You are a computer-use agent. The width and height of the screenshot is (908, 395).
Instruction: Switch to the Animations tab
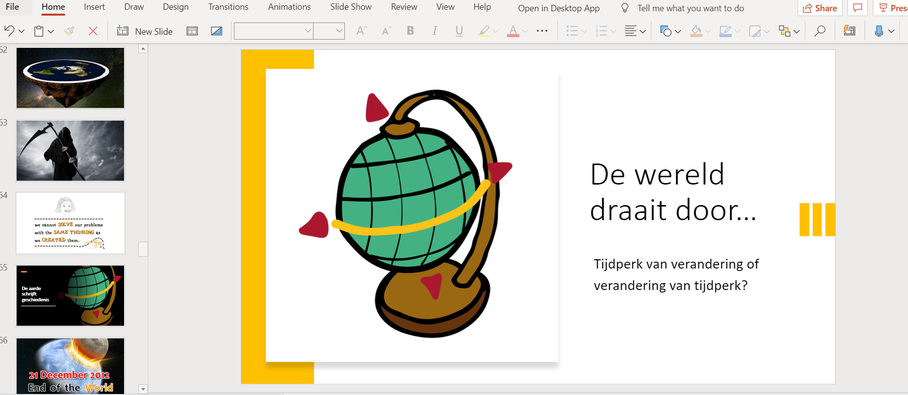289,8
